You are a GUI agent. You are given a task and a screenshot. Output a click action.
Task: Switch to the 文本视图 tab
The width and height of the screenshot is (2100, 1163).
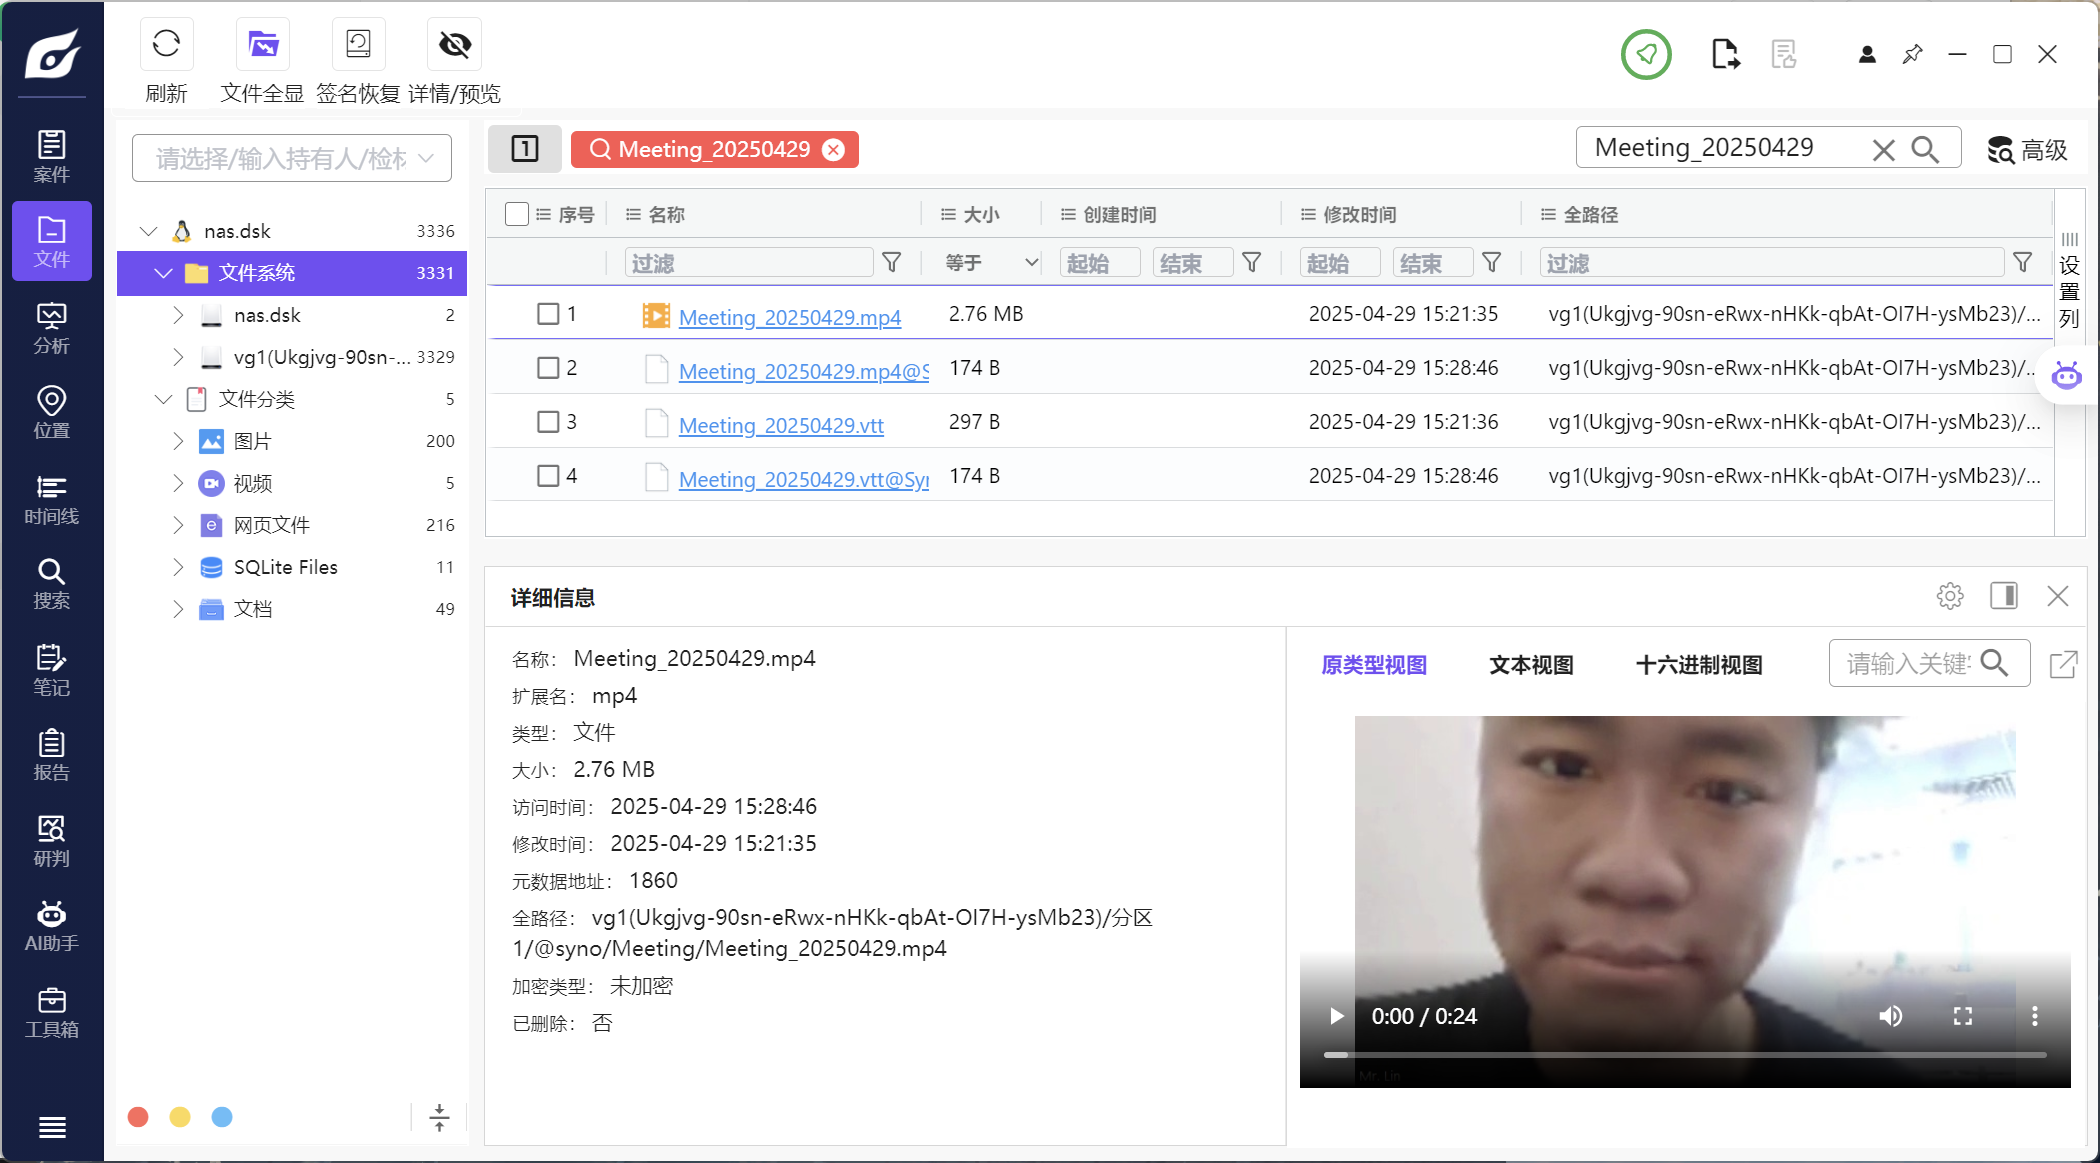1531,665
